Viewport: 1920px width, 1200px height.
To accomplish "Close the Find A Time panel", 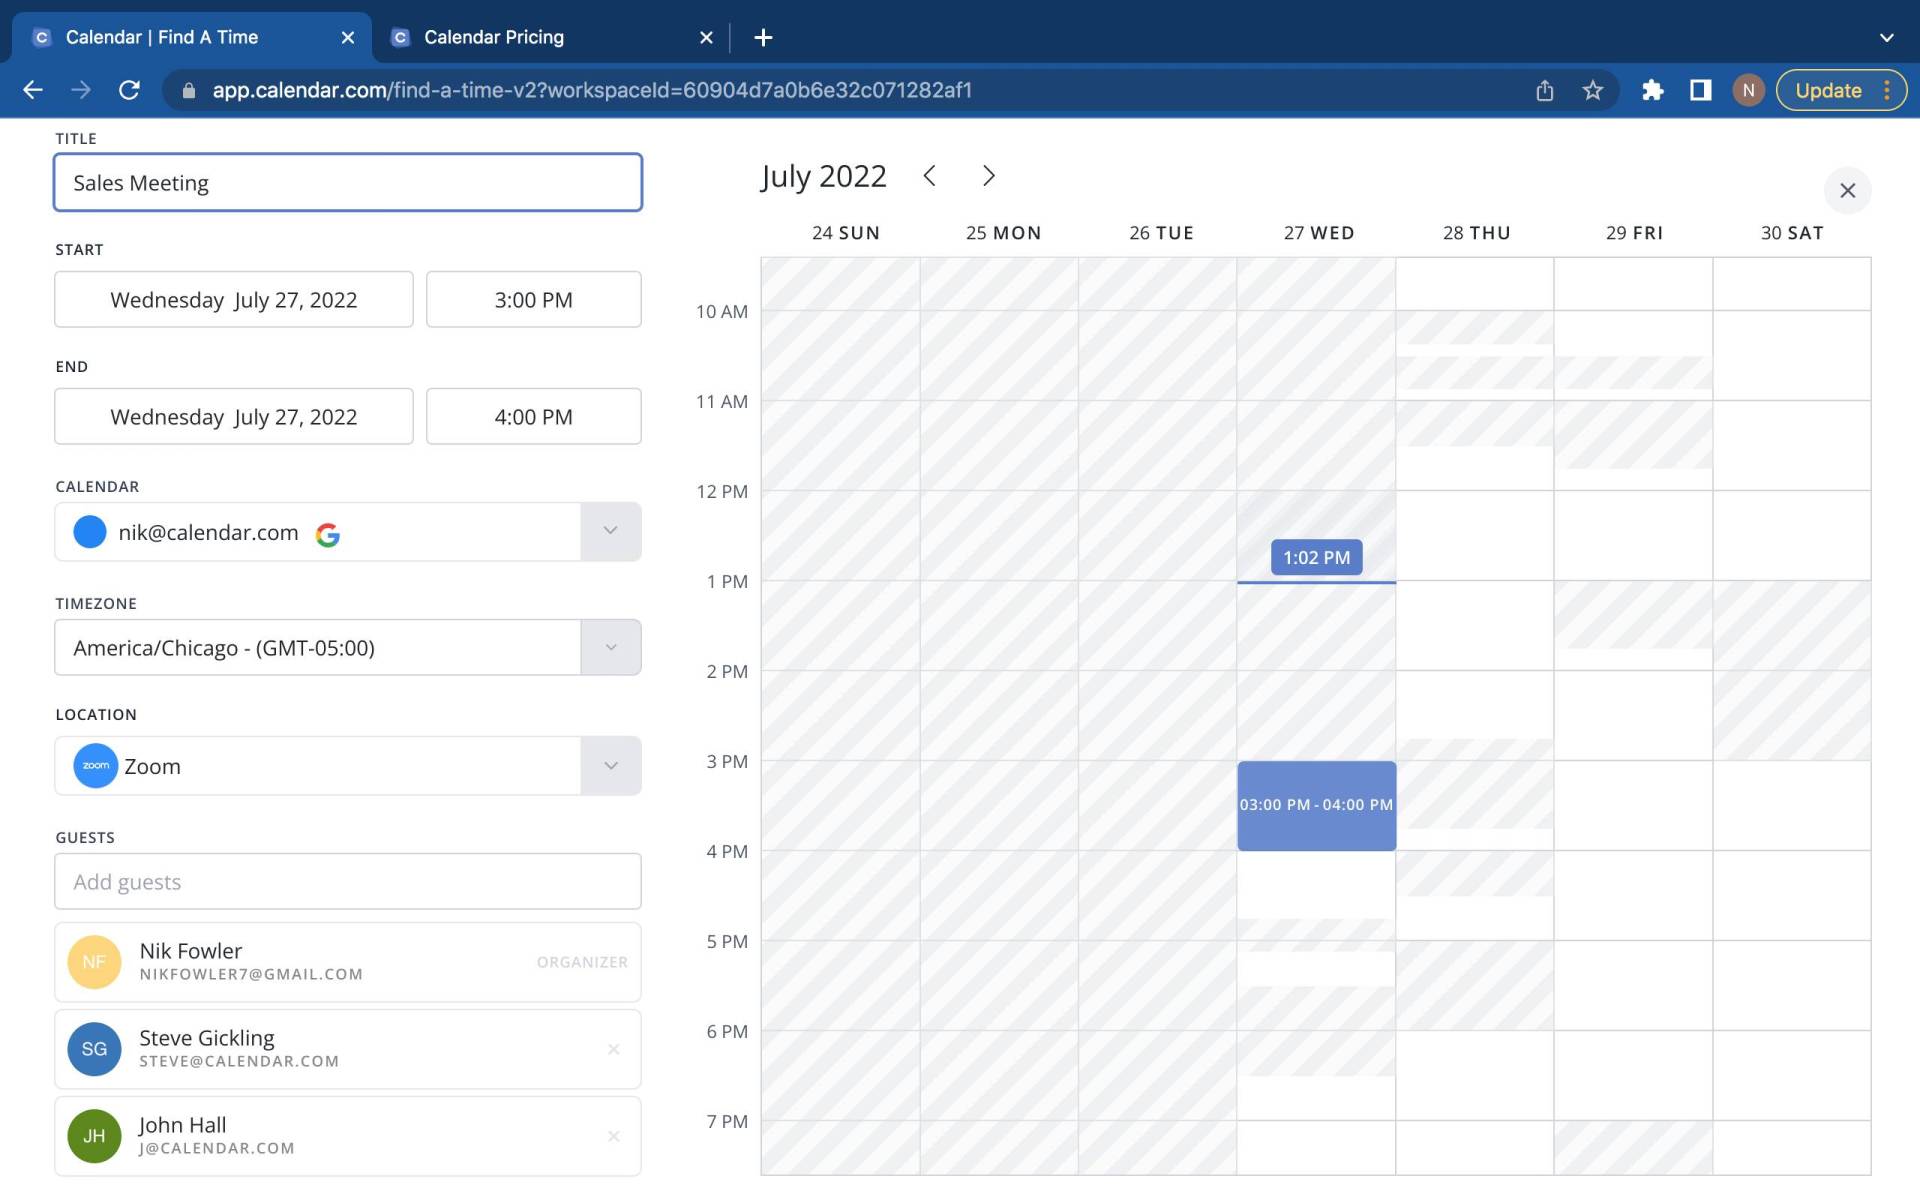I will click(1847, 190).
